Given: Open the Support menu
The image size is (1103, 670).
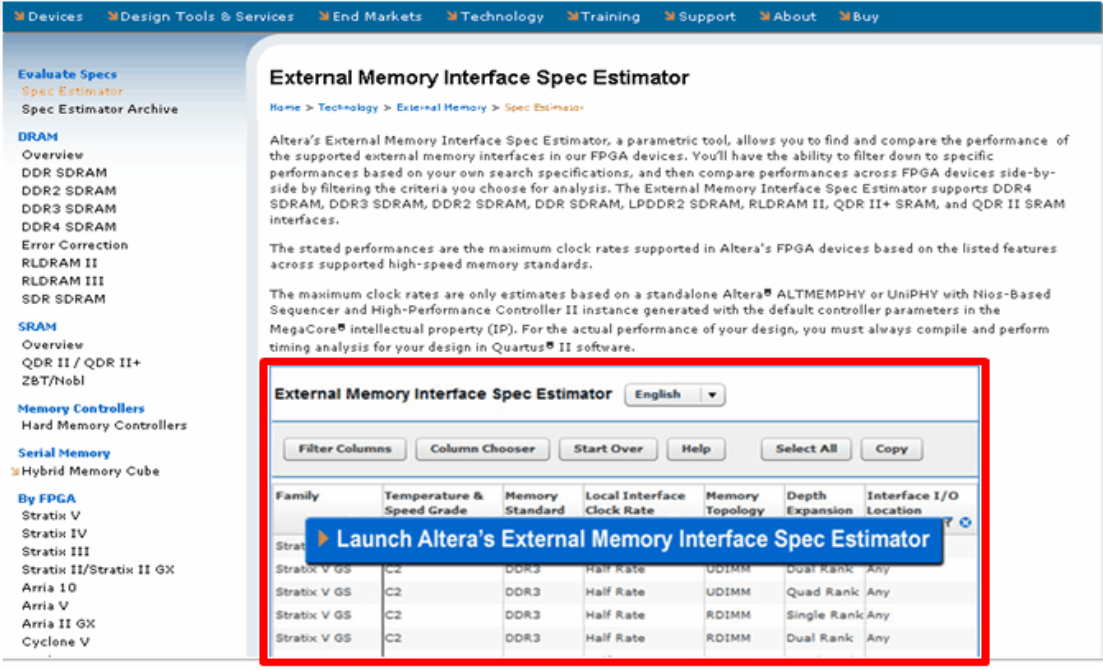Looking at the screenshot, I should [x=706, y=17].
